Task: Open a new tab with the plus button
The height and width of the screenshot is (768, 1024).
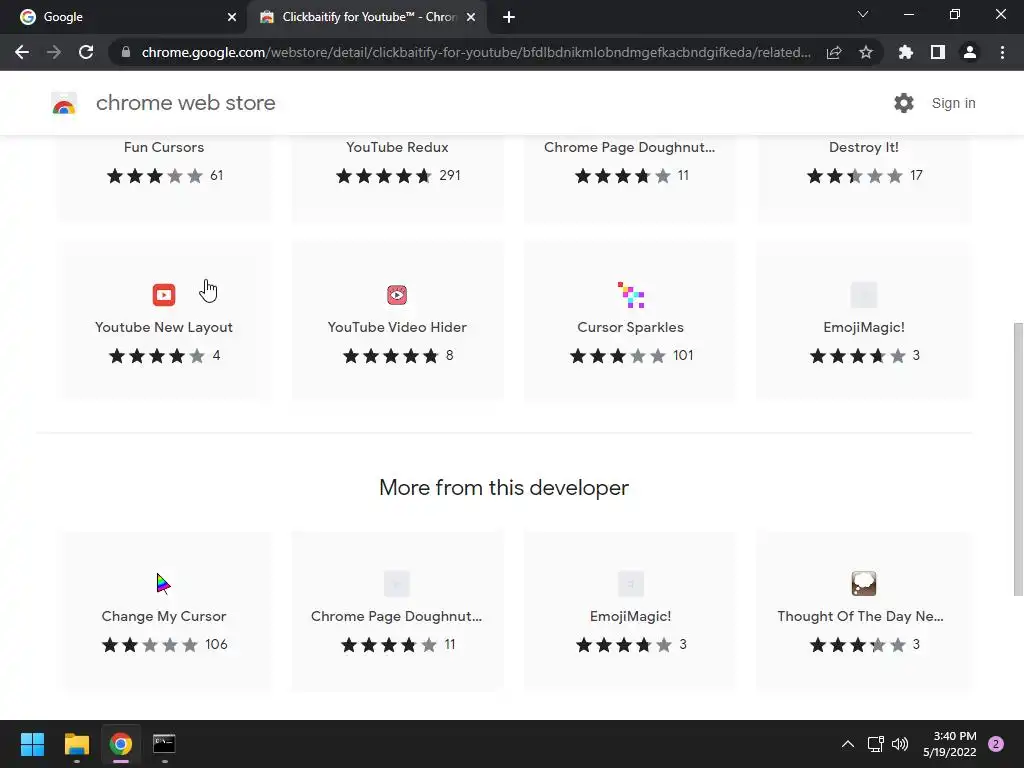Action: click(509, 17)
